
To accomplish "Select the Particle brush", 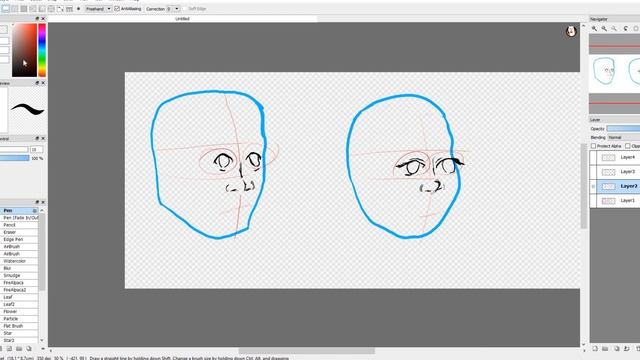I will [x=19, y=319].
